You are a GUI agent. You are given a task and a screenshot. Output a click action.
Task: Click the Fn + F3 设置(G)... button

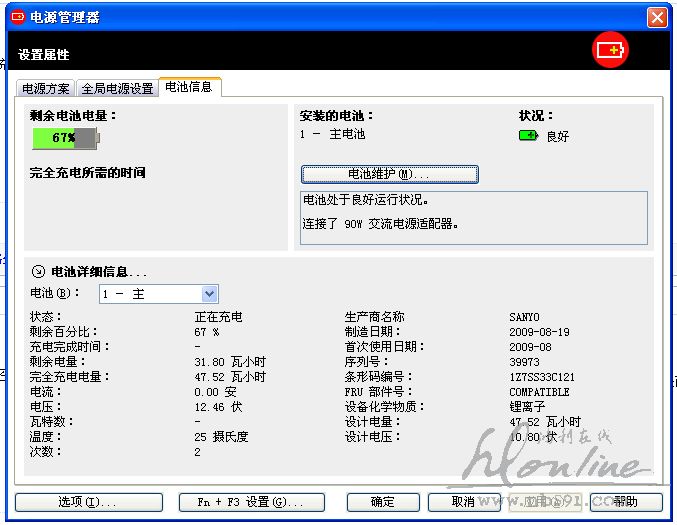(x=252, y=501)
